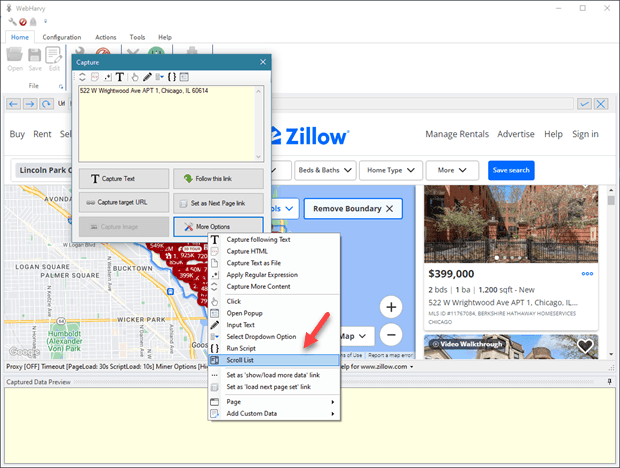Click the curly braces Run Script toolbar icon
Viewport: 620px width, 468px height.
(x=172, y=77)
